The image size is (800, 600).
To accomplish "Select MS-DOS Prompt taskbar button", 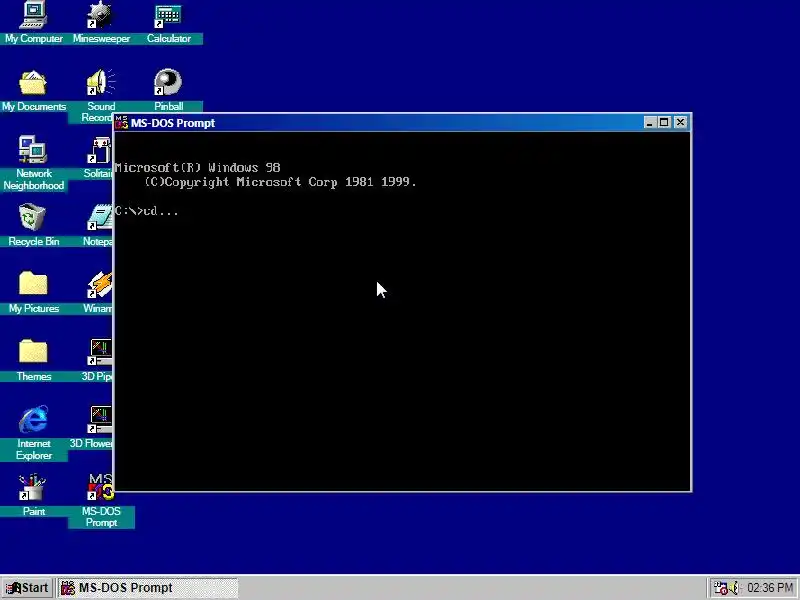I will click(x=147, y=588).
